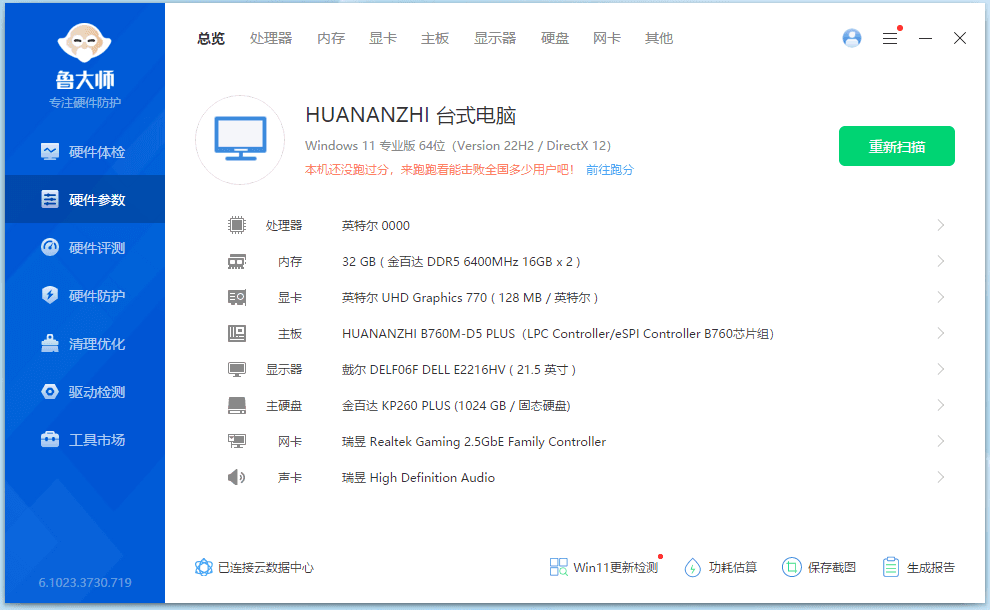
Task: Click the 显示器 monitor row icon
Action: [237, 369]
